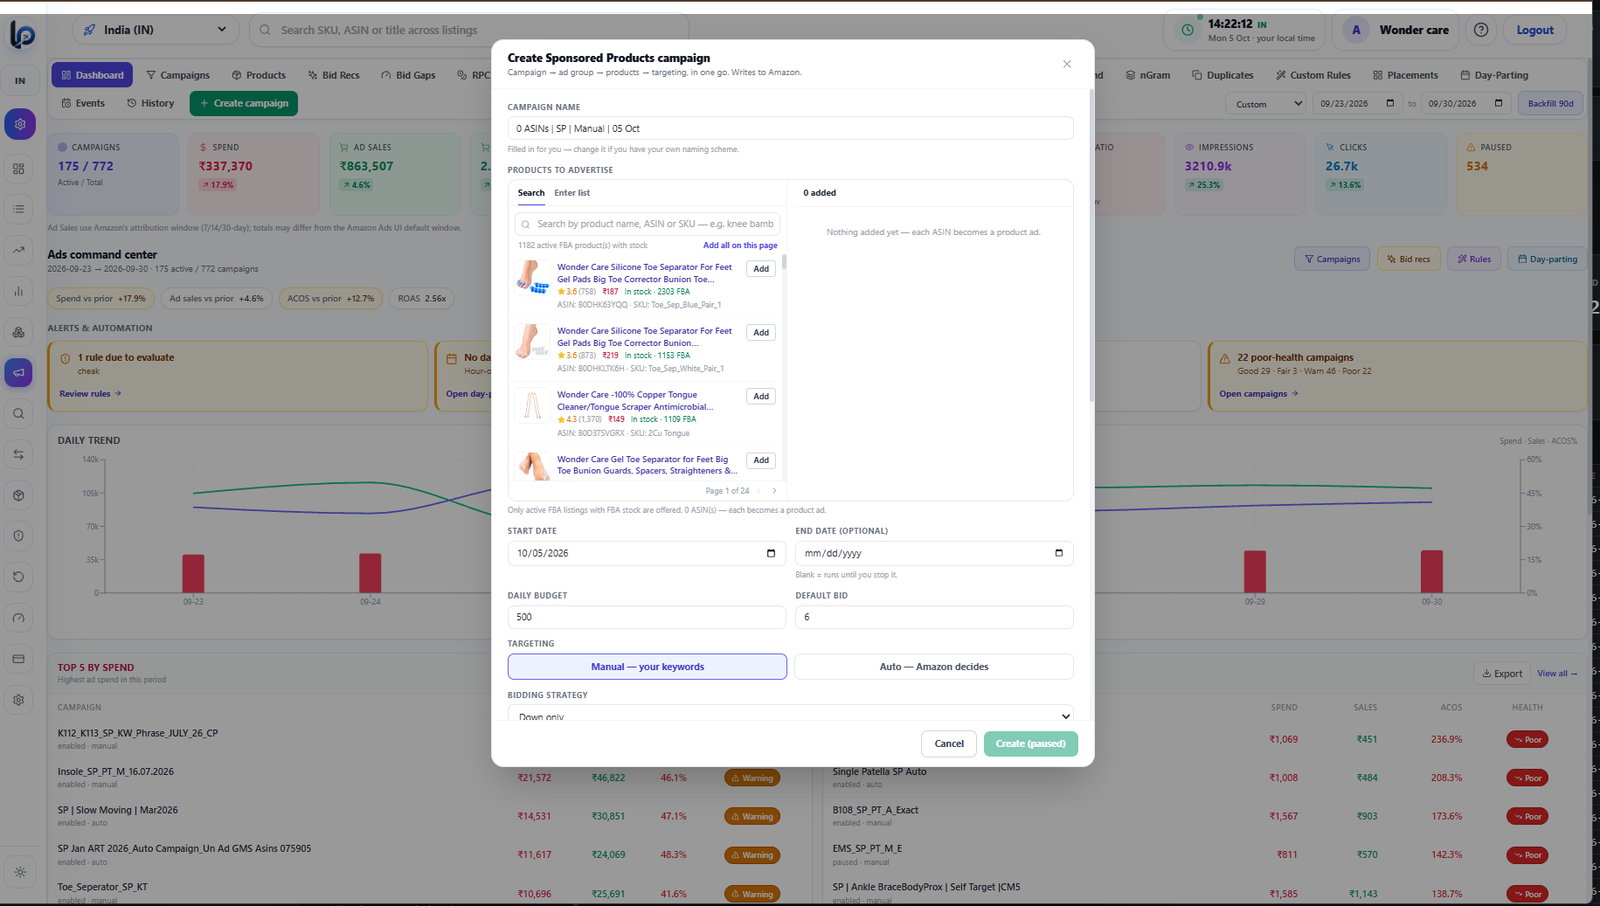The height and width of the screenshot is (906, 1600).
Task: Go to next page arrow in product list
Action: coord(774,491)
